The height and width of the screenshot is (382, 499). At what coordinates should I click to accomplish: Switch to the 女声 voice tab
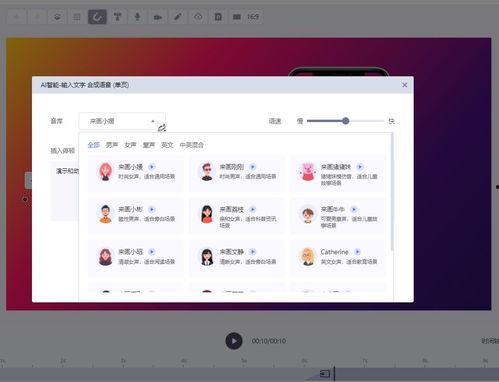coord(130,145)
